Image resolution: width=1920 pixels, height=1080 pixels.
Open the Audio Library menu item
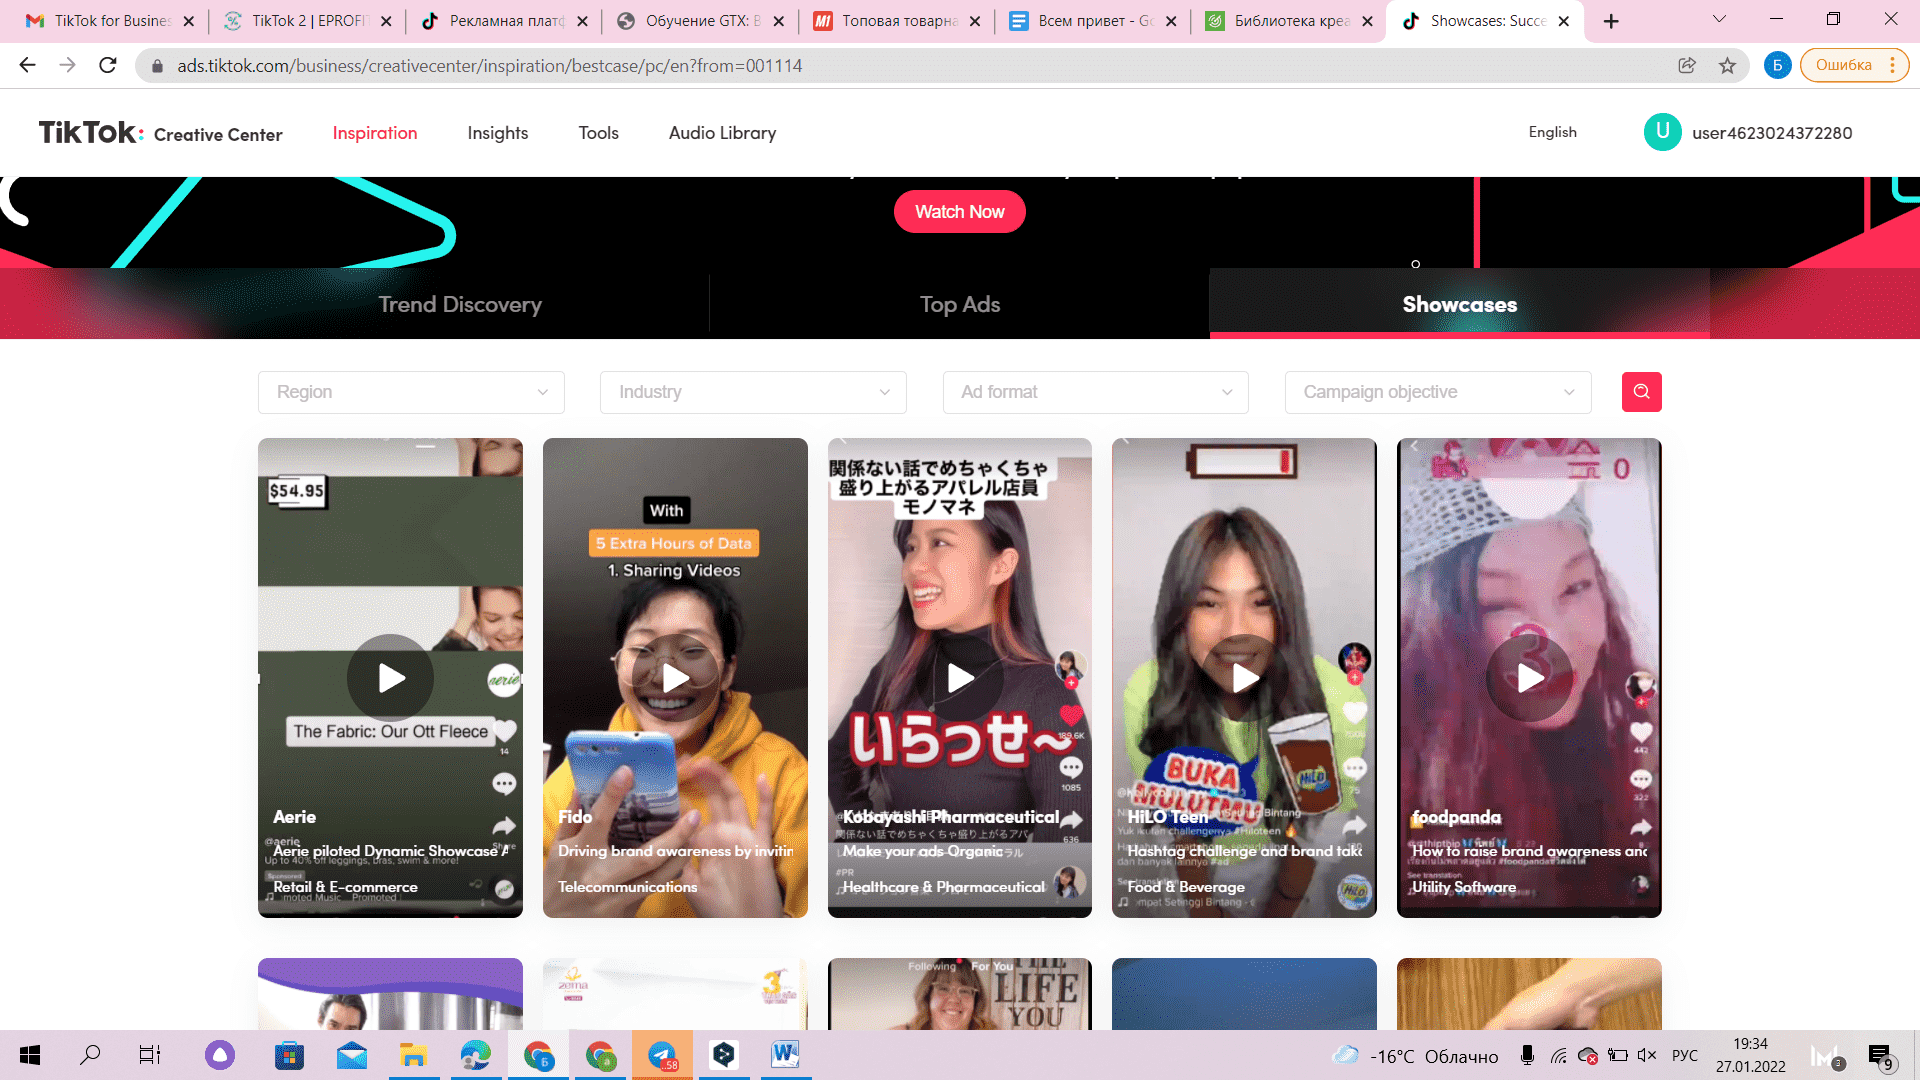[722, 133]
